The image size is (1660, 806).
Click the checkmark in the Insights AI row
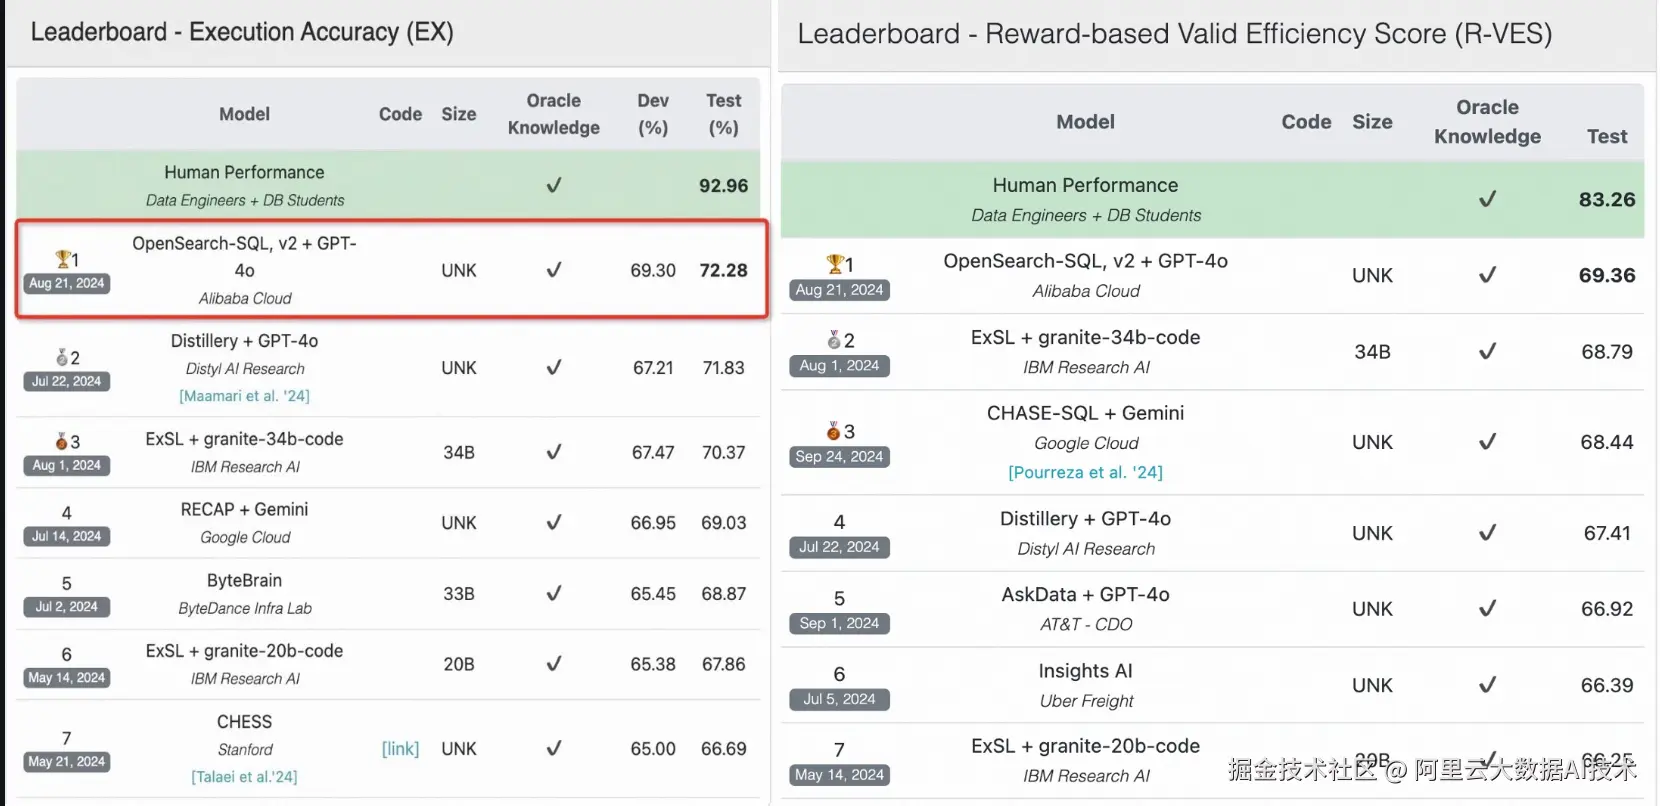[1487, 684]
